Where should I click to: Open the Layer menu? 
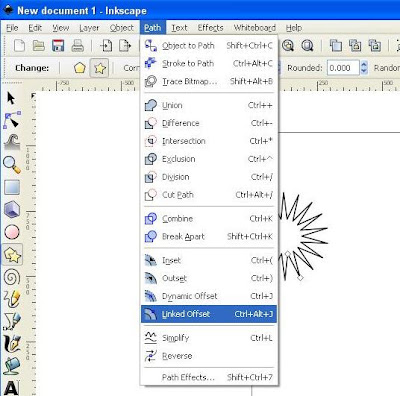89,28
